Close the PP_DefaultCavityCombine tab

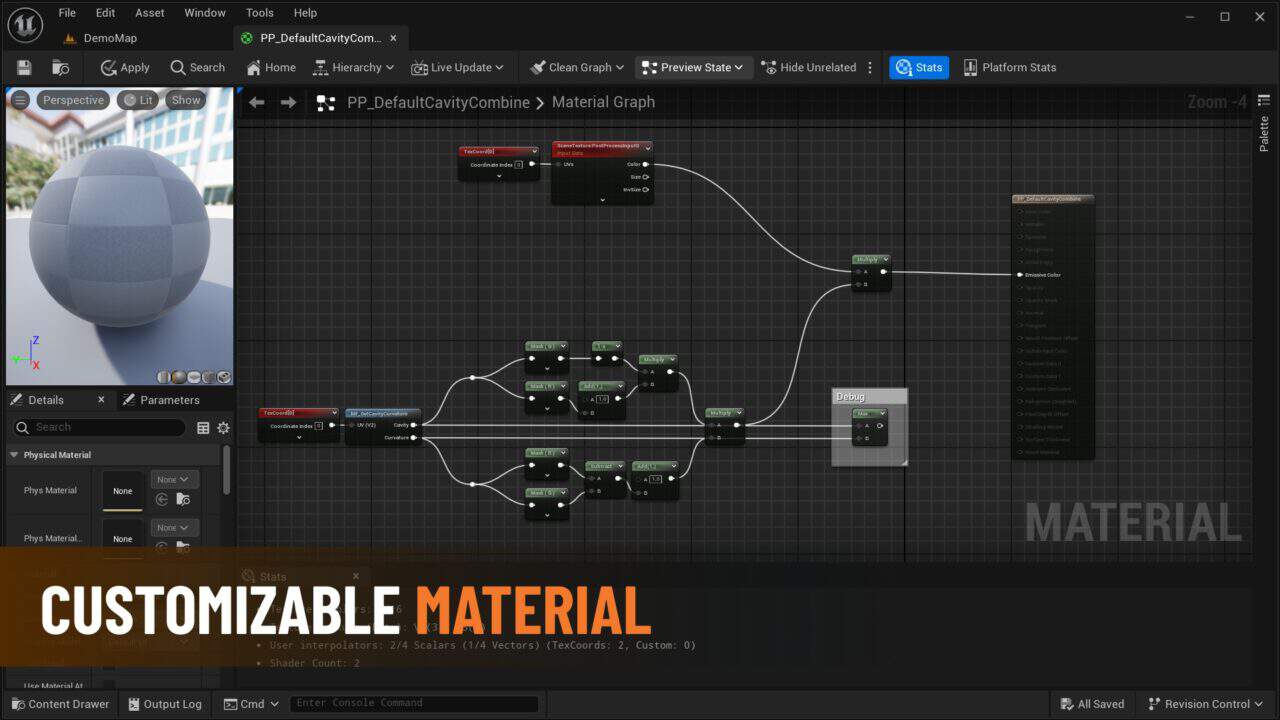(393, 38)
